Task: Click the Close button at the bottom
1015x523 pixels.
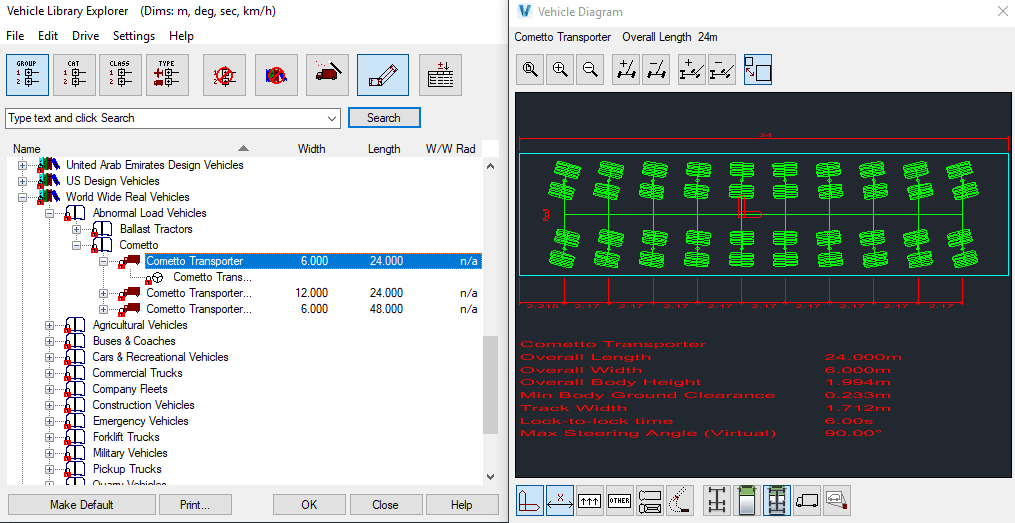Action: [x=386, y=504]
